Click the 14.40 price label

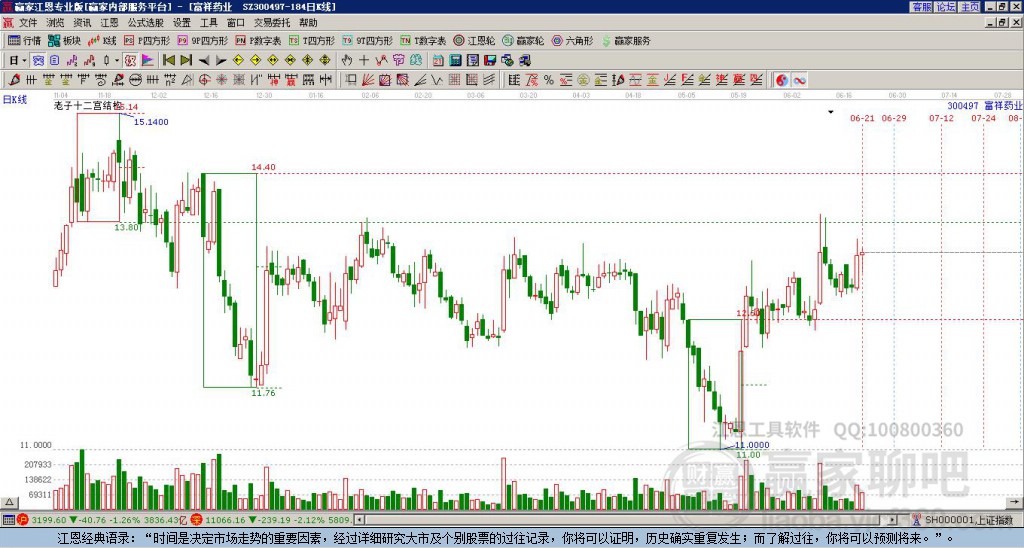[263, 167]
